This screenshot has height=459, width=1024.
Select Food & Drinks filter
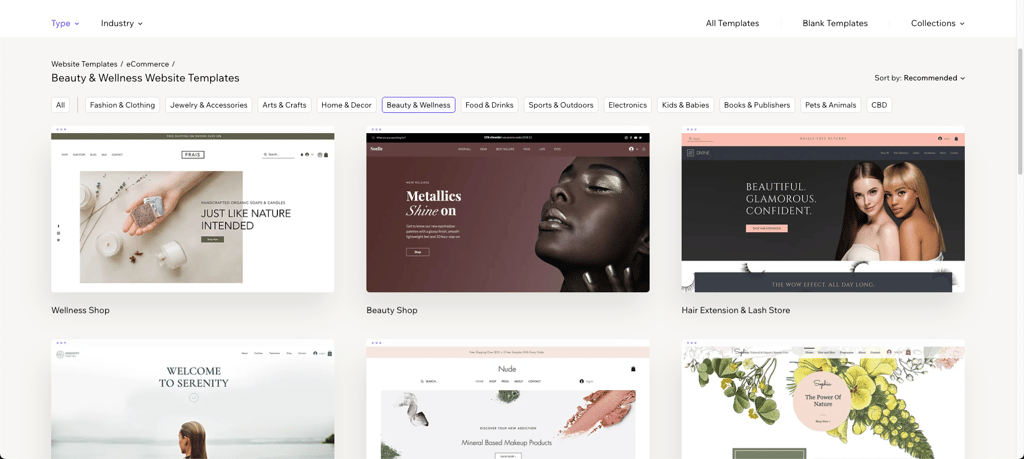coord(490,104)
